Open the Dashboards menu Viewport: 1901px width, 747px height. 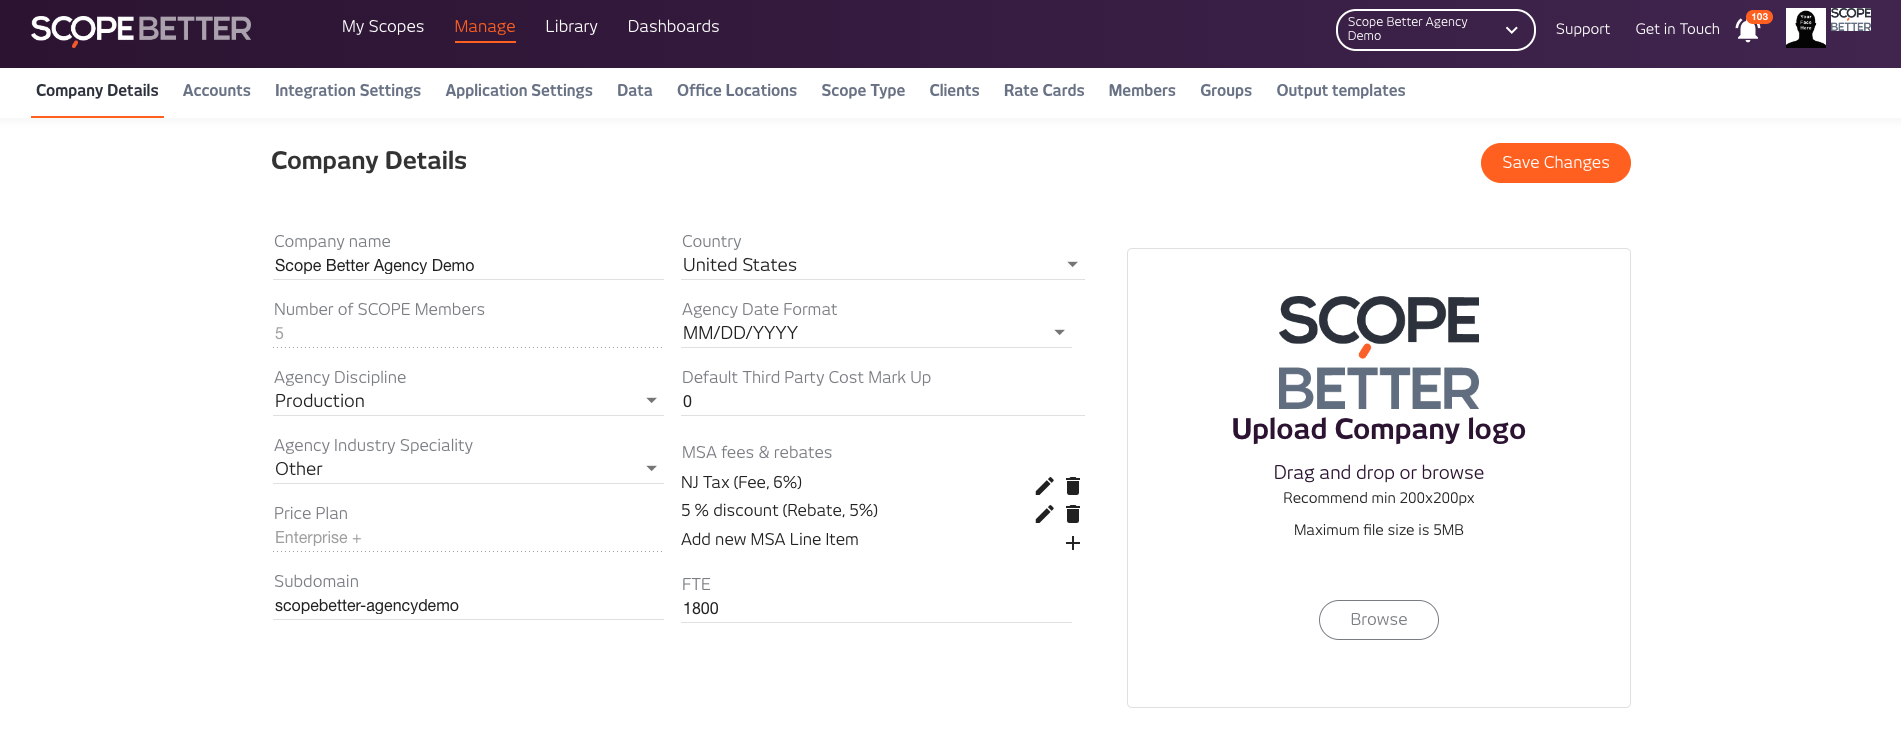pyautogui.click(x=673, y=27)
